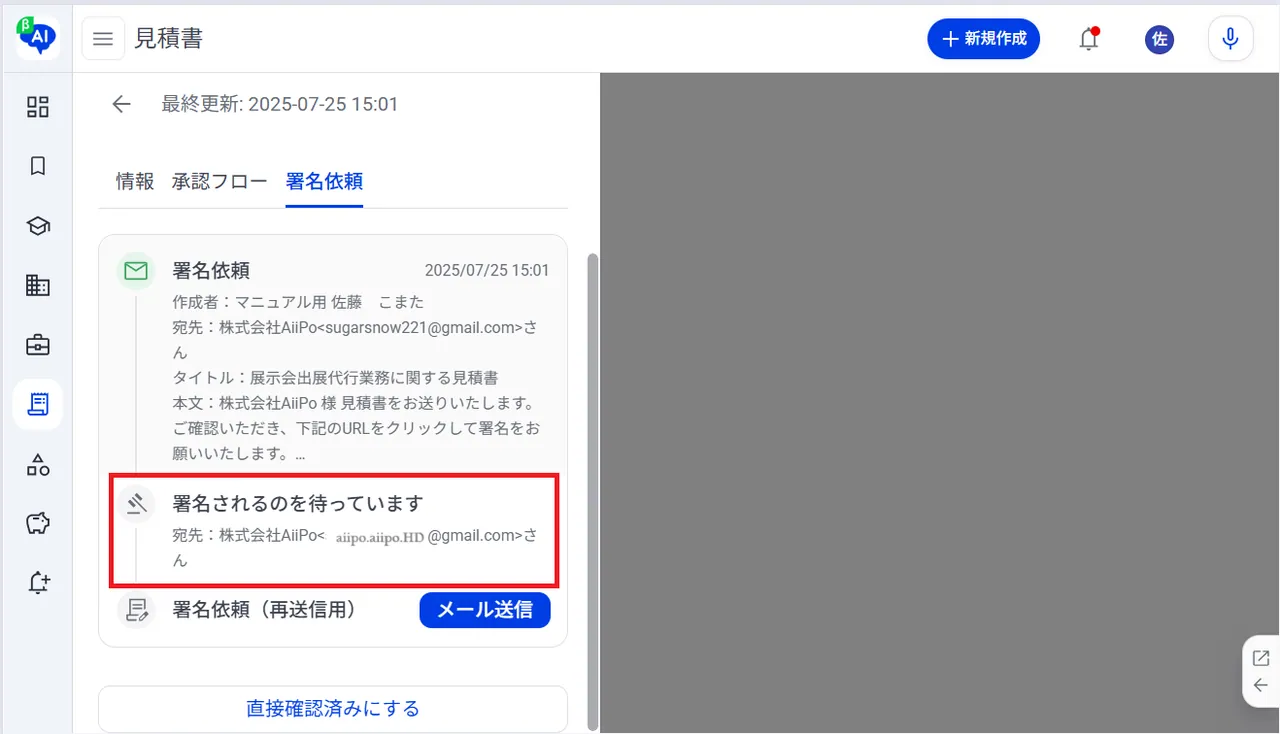Open the bookmark icon in sidebar
The height and width of the screenshot is (734, 1280).
pos(38,166)
